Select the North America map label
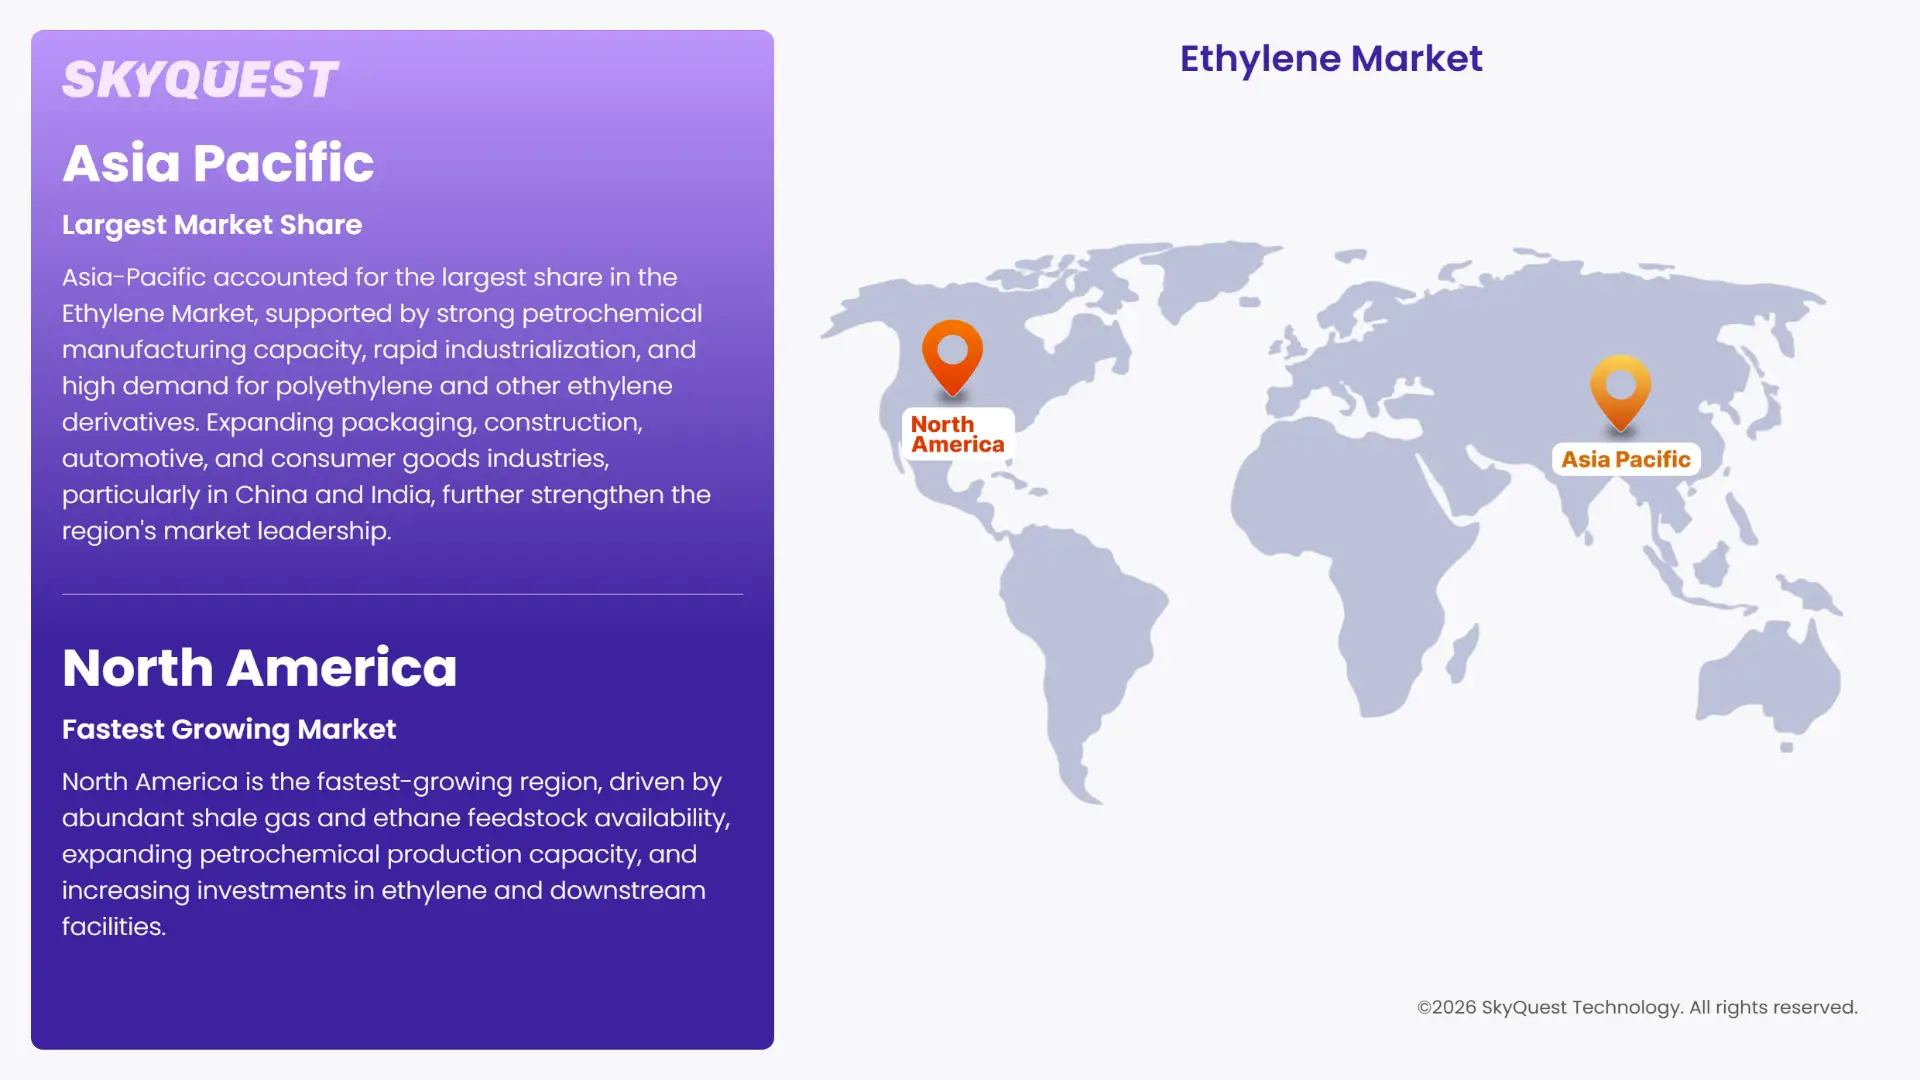This screenshot has width=1920, height=1080. [x=958, y=434]
